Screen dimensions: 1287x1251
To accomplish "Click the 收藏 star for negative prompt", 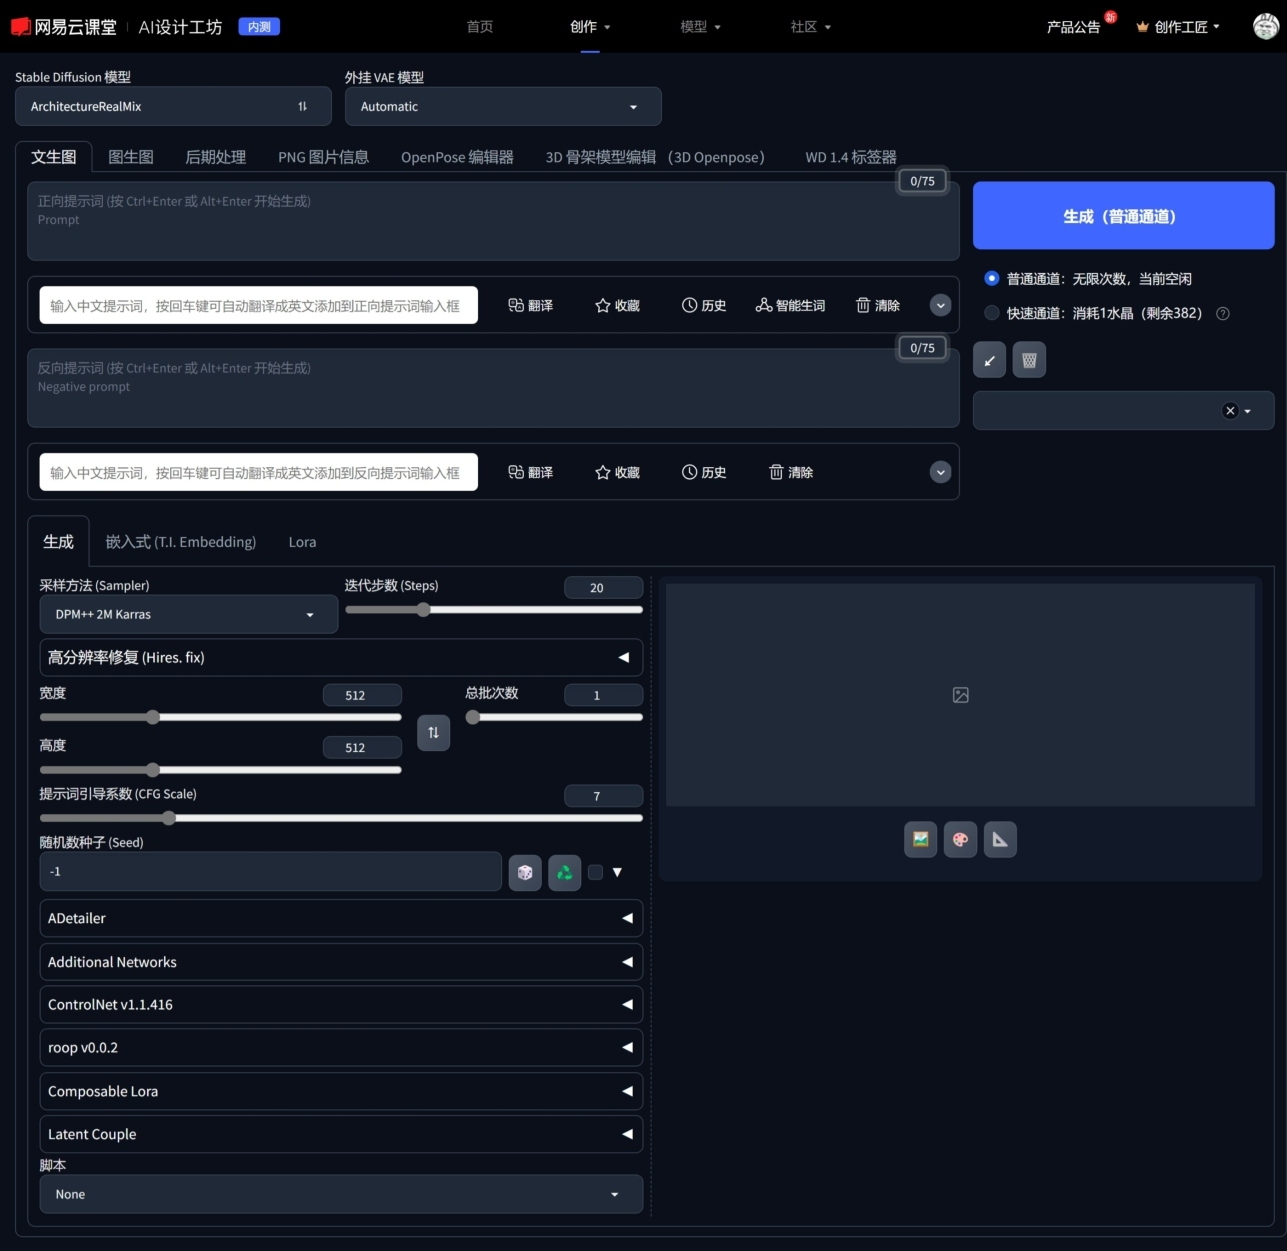I will pyautogui.click(x=617, y=473).
